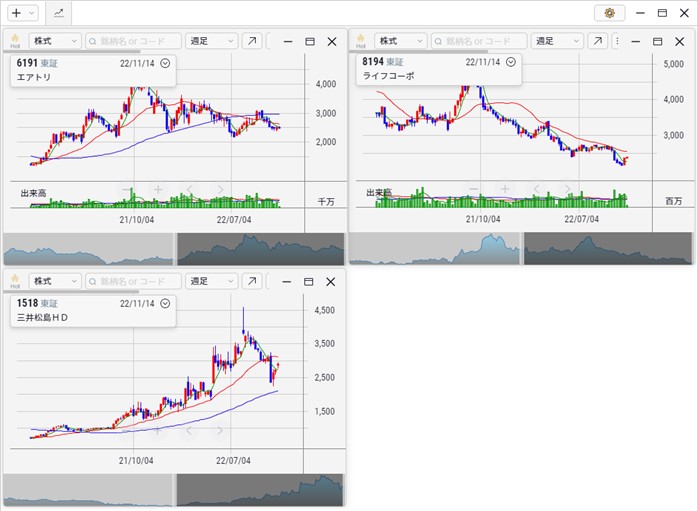Open the 株式 dropdown in the 1518 panel
Image resolution: width=698 pixels, height=511 pixels.
pos(55,281)
